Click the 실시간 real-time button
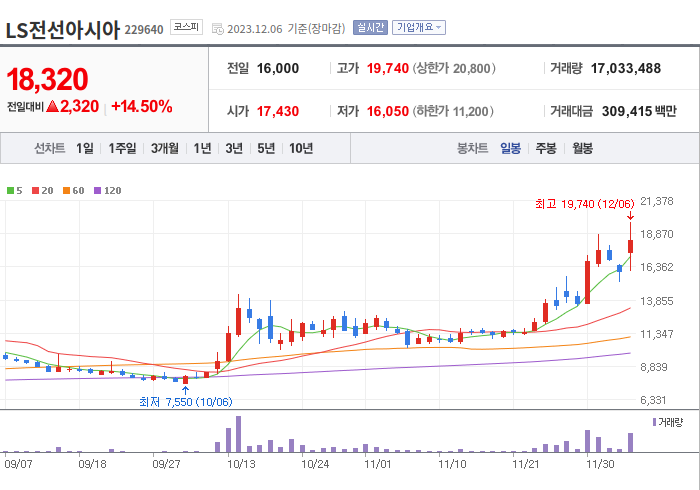 click(x=370, y=28)
